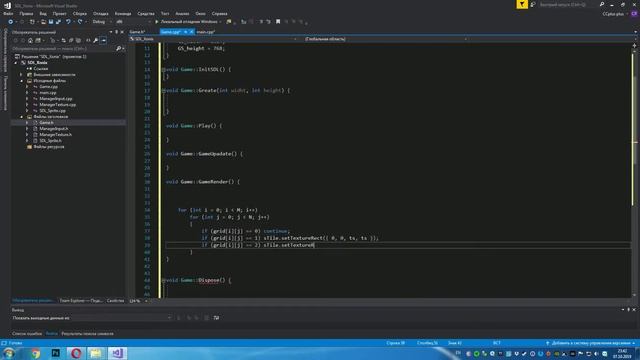
Task: Click the Undo toolbar icon
Action: [68, 22]
